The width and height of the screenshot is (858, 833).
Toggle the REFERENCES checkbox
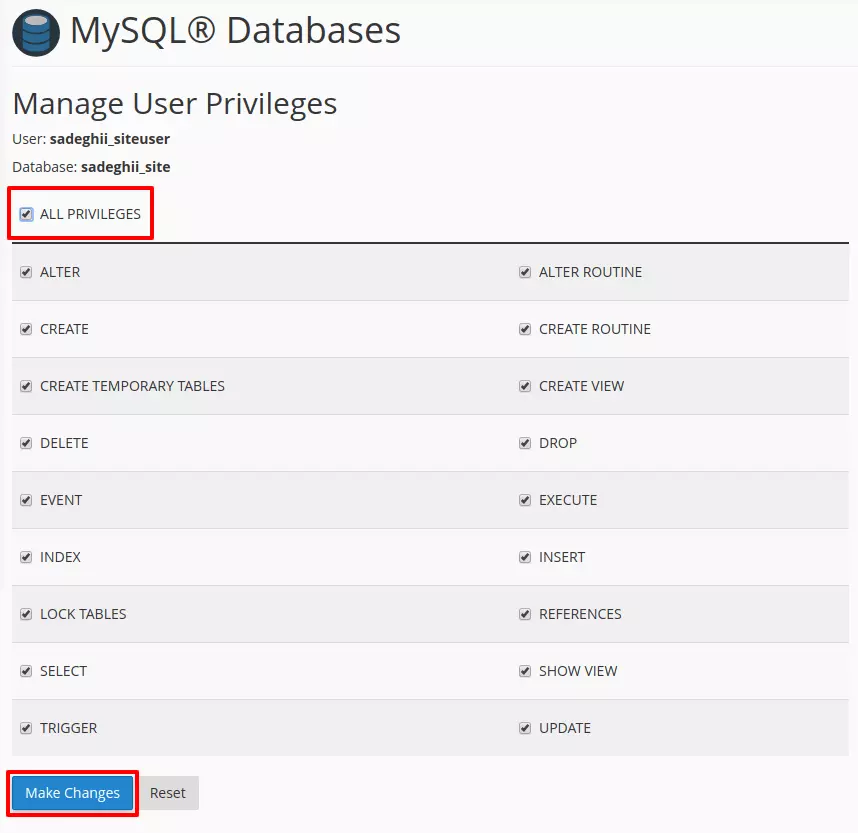tap(525, 614)
